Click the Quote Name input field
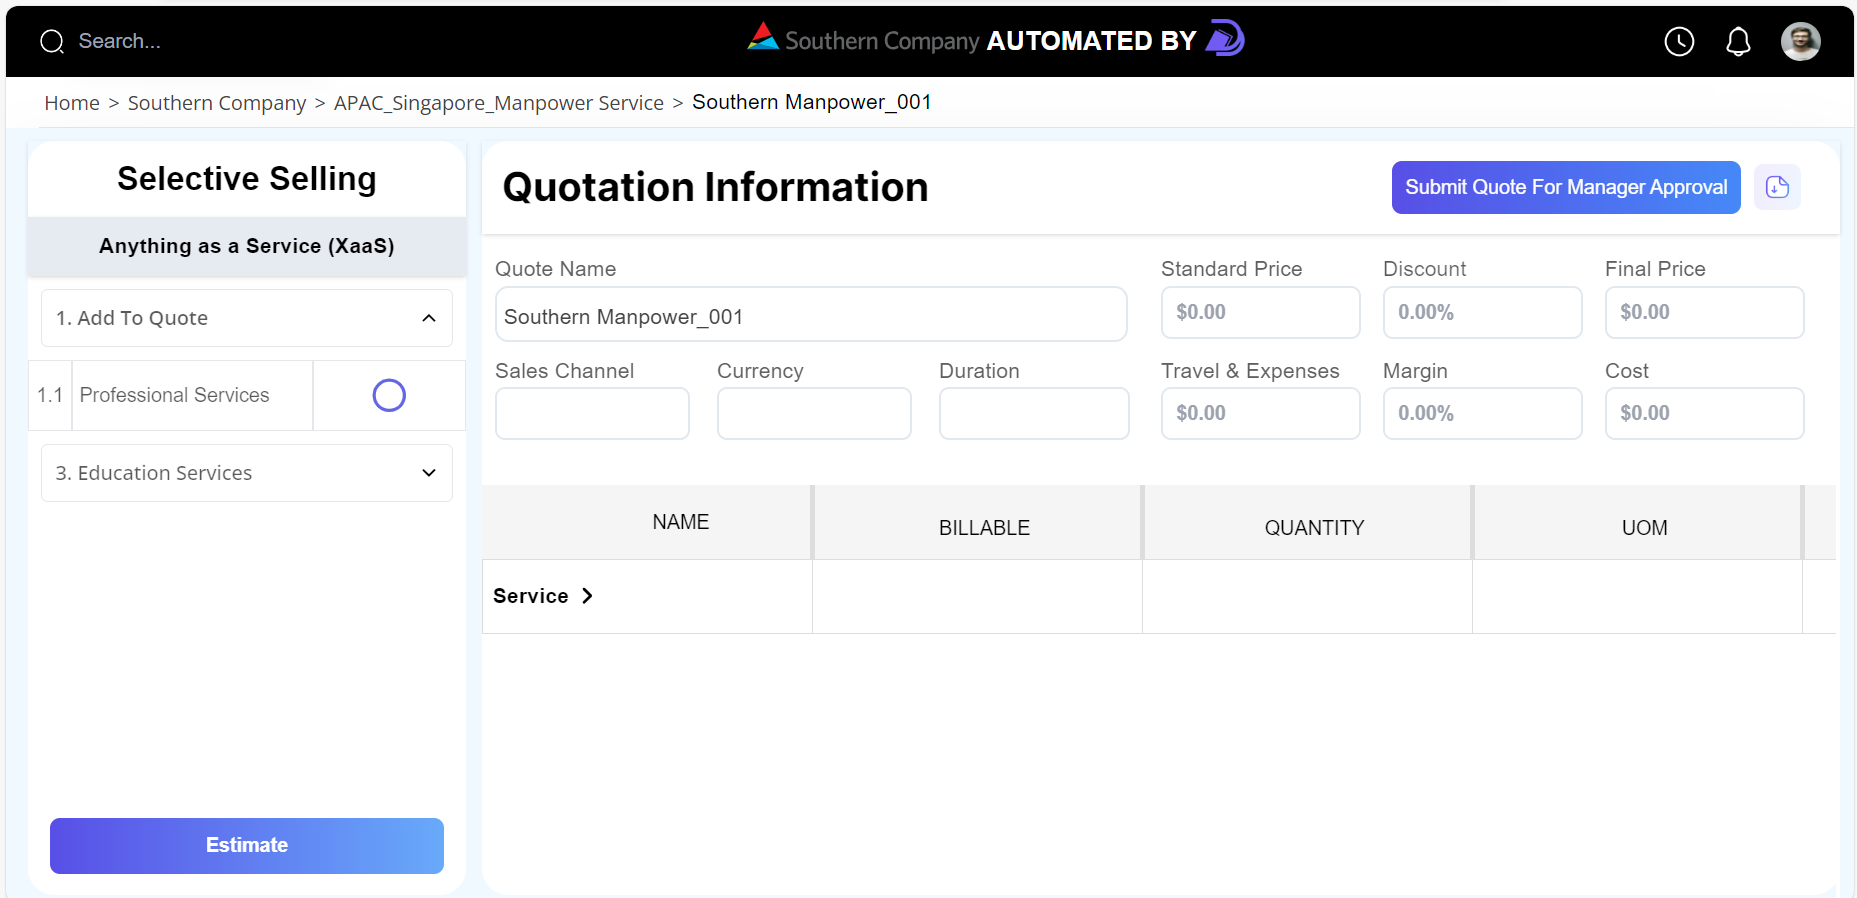 click(x=811, y=314)
